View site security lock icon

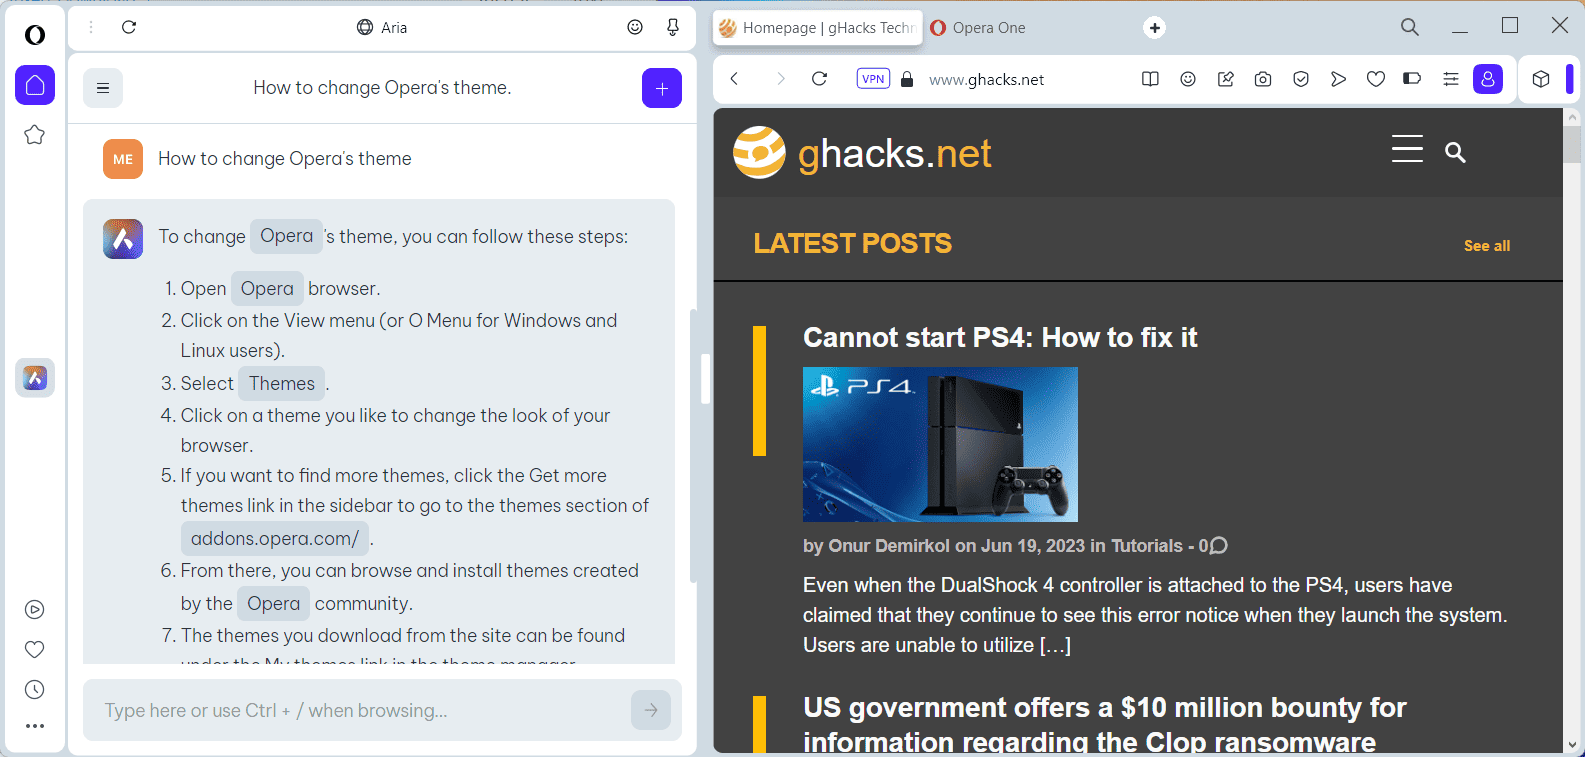point(908,79)
